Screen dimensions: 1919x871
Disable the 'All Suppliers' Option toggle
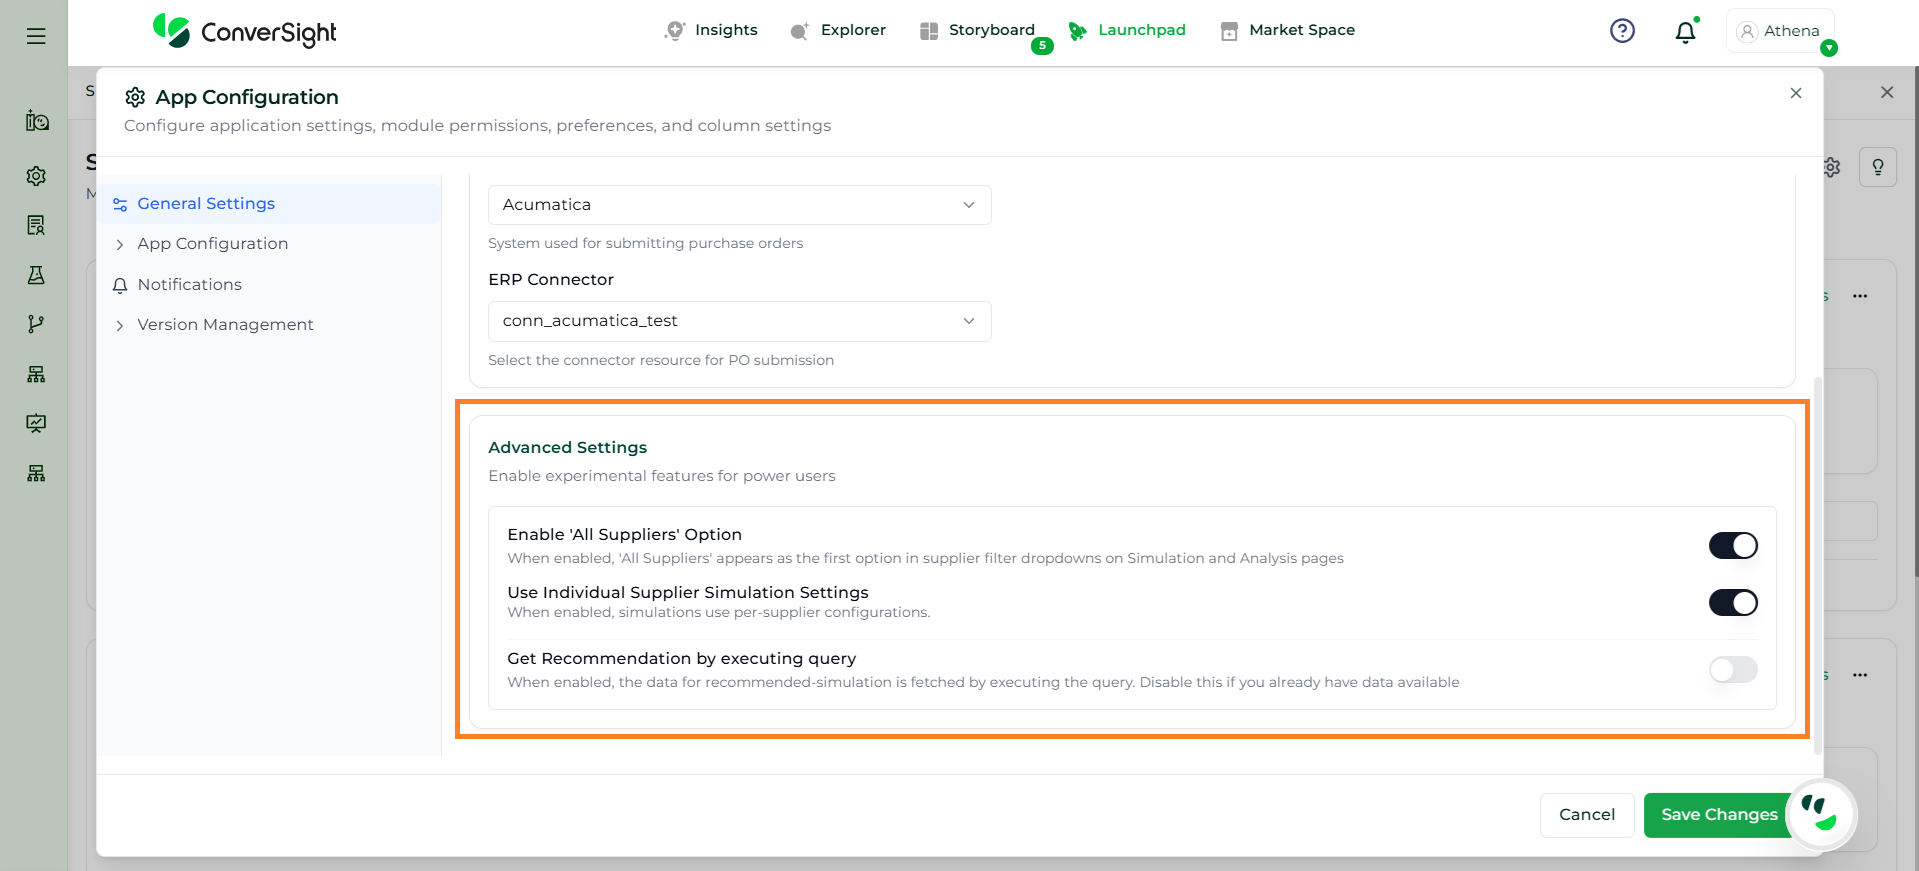pos(1732,545)
